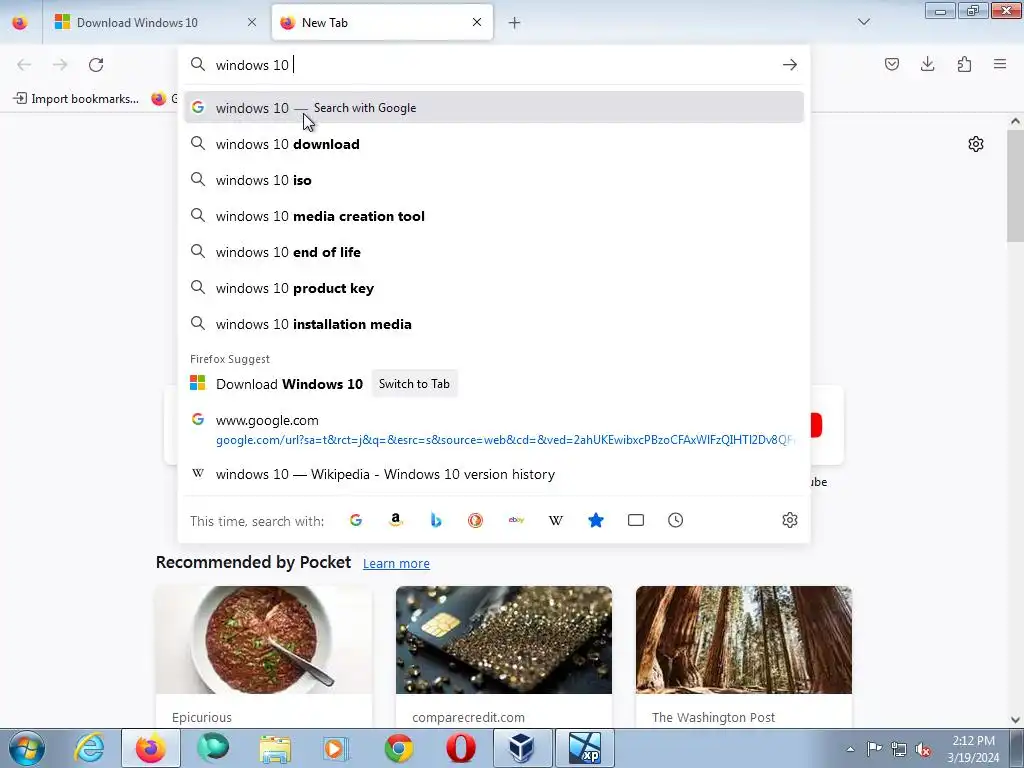Open Google Chrome from taskbar
Viewport: 1024px width, 768px height.
[398, 748]
